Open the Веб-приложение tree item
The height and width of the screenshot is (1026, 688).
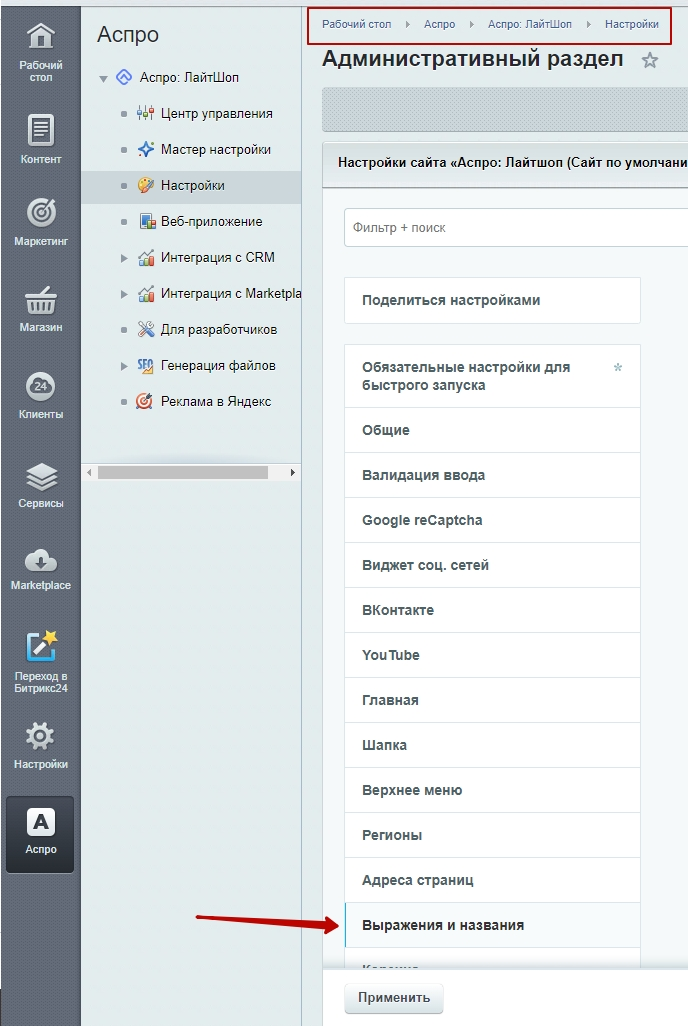[x=211, y=221]
